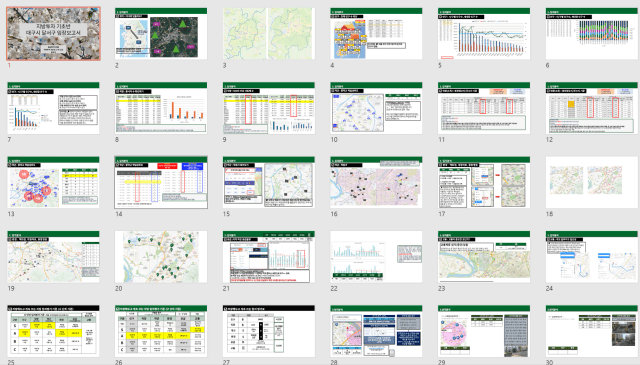Select slide 14 thumbnail with red and blue labels
The image size is (640, 365).
click(x=161, y=182)
